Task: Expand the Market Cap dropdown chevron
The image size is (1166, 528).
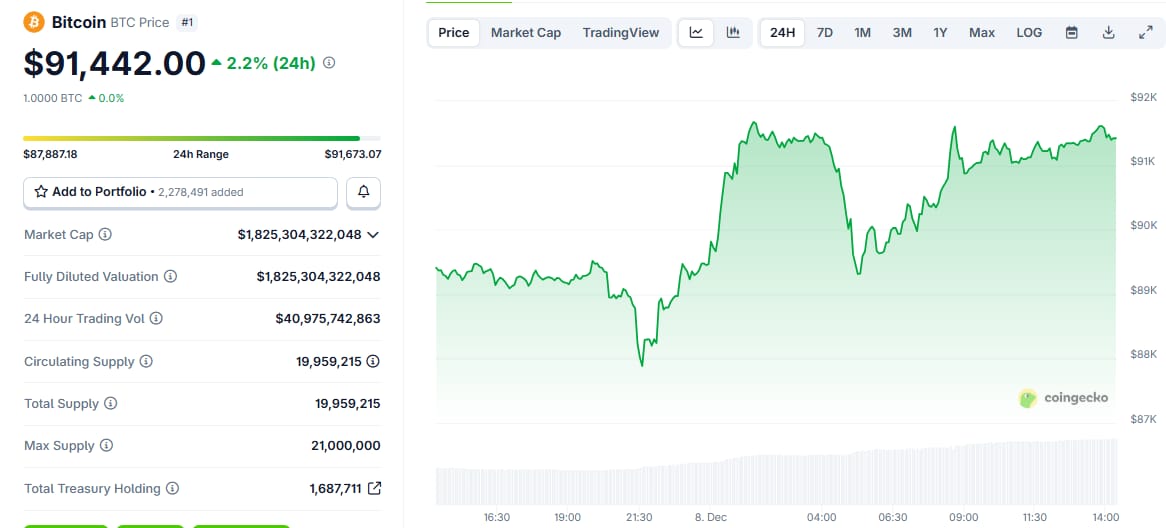Action: pos(373,235)
